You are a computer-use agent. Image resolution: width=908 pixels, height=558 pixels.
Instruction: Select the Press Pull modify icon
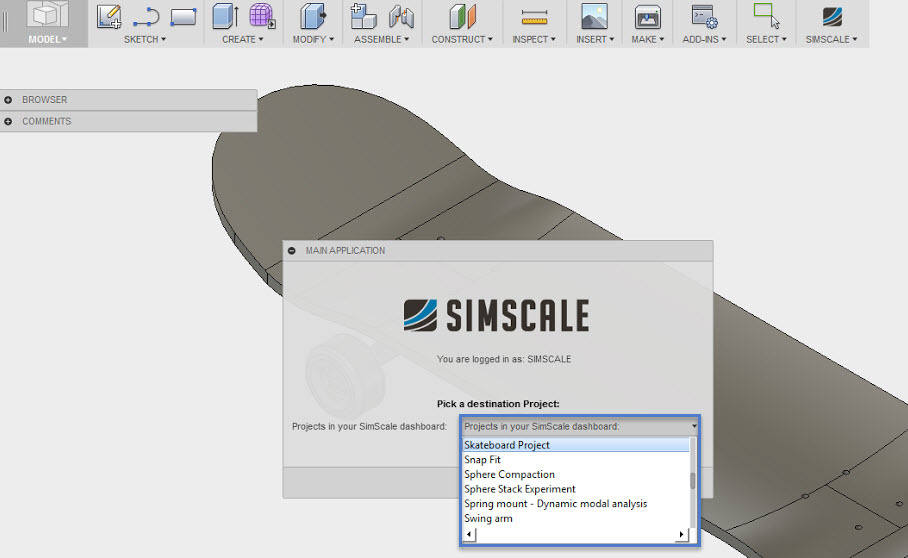pyautogui.click(x=313, y=16)
